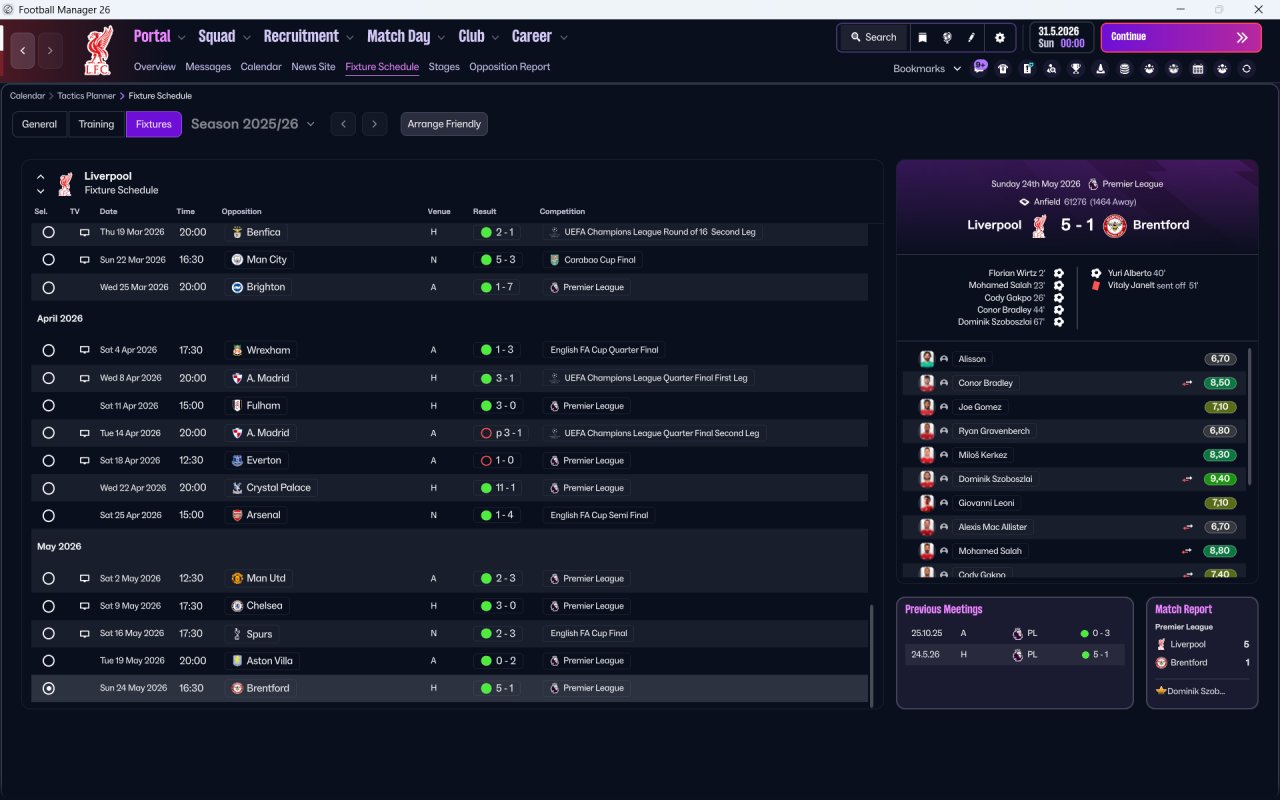Open the stacked coins finances icon
The width and height of the screenshot is (1280, 800).
(1124, 69)
